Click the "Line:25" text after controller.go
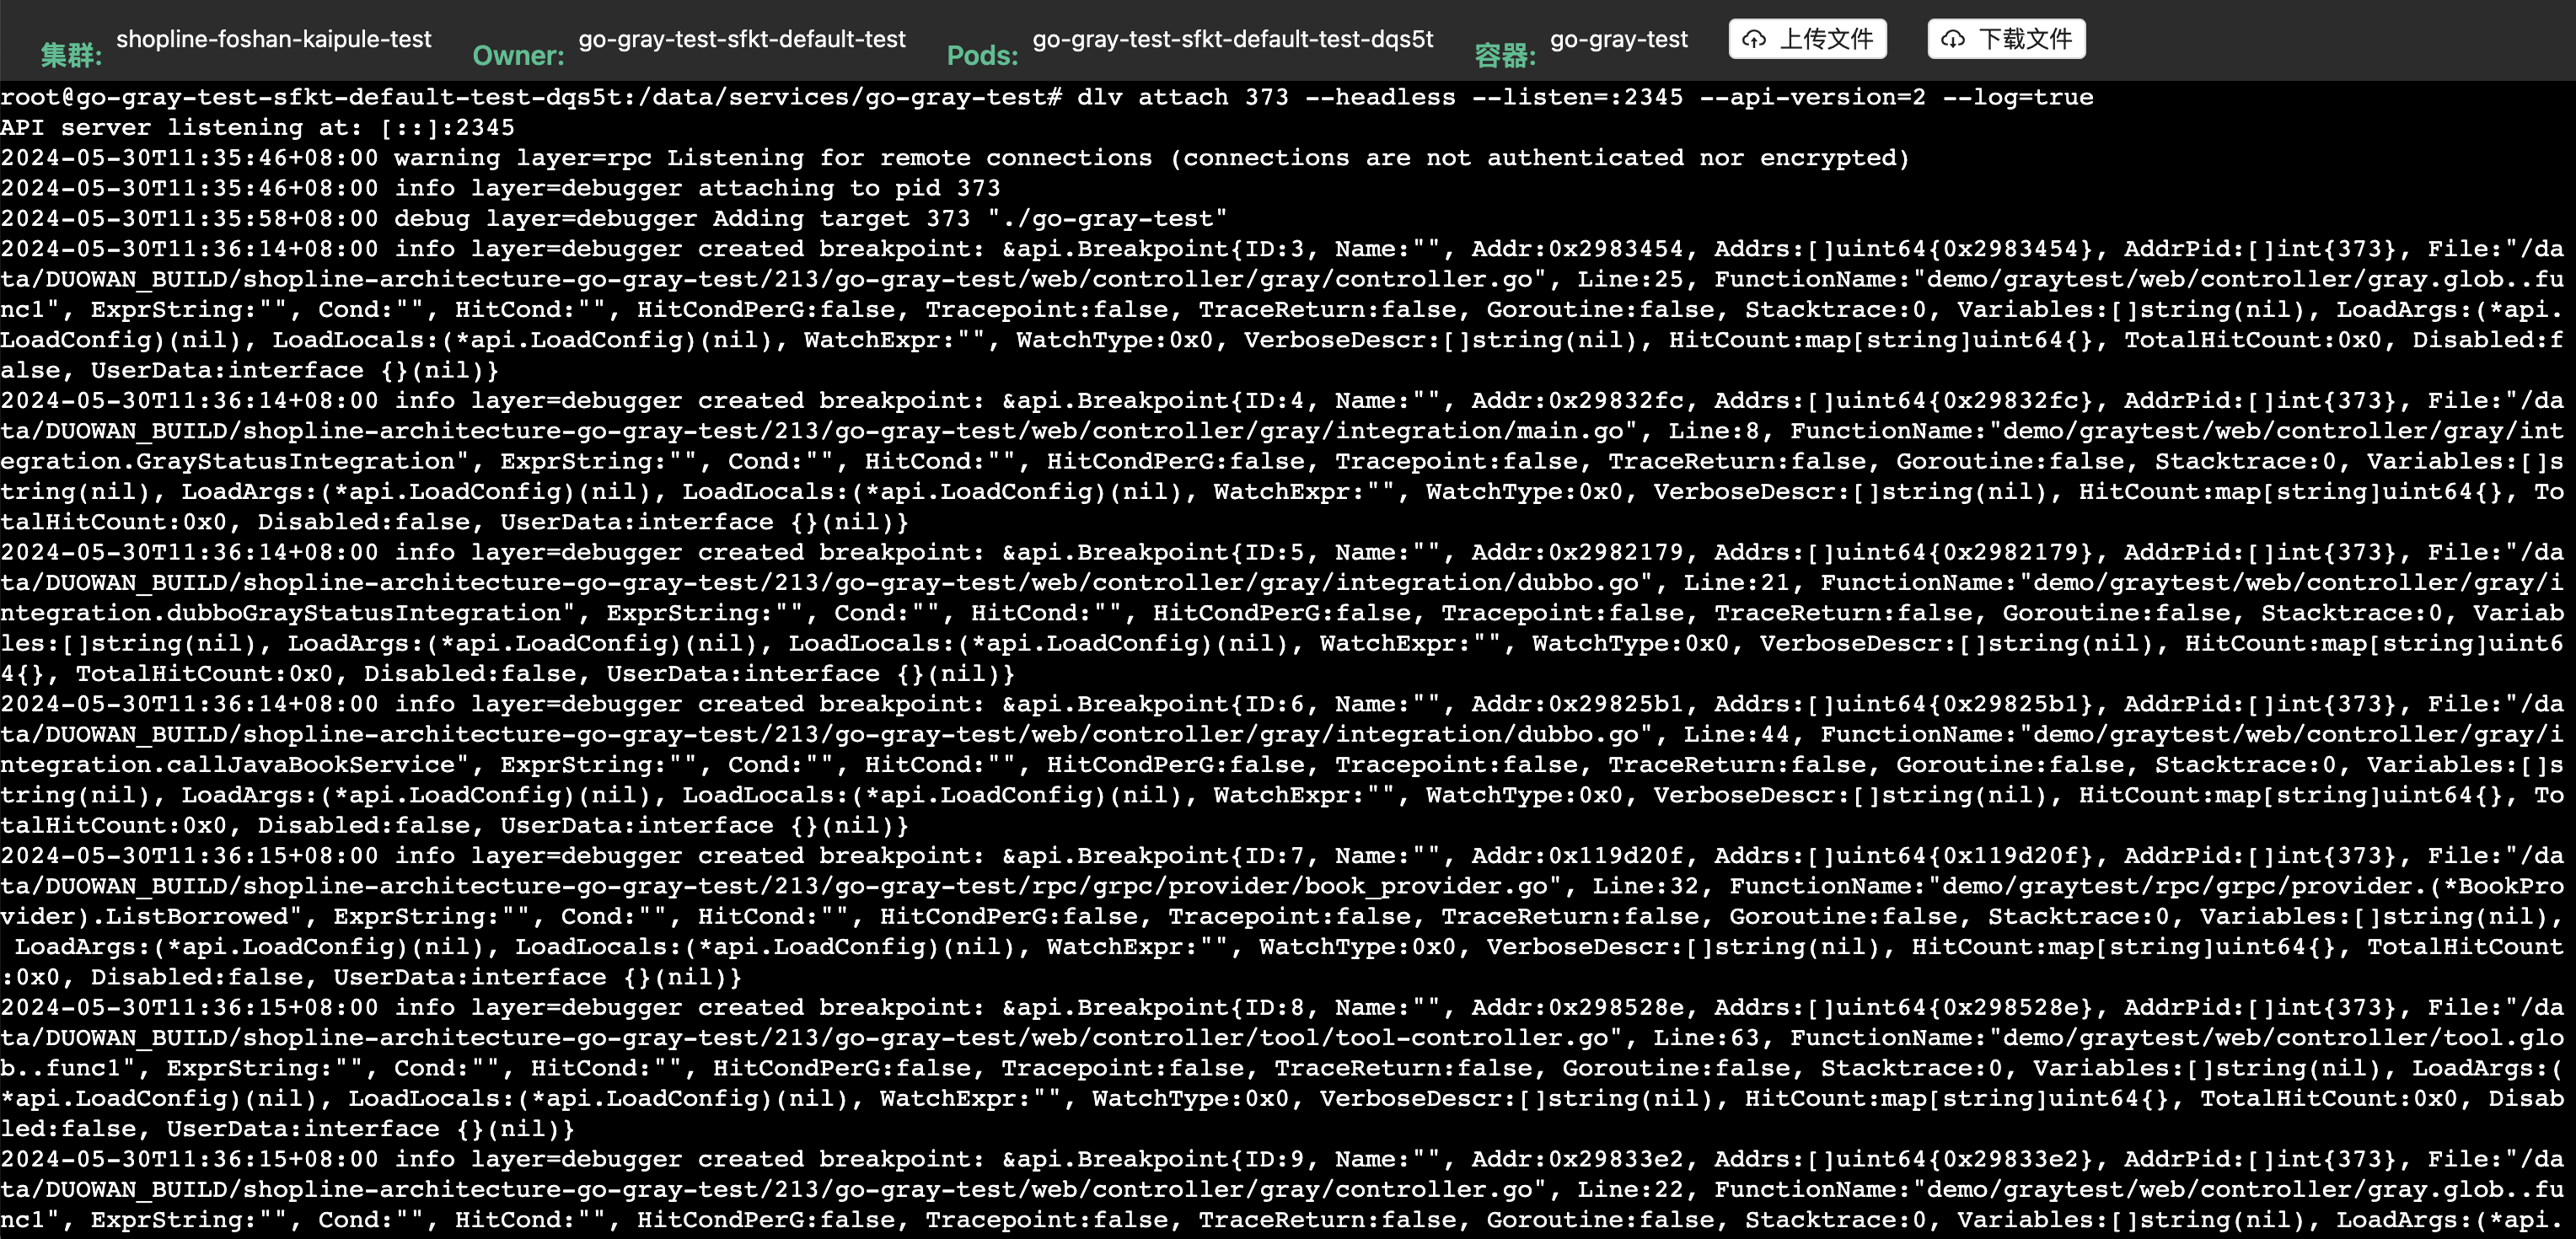Screen dimensions: 2576x1239 point(1631,279)
